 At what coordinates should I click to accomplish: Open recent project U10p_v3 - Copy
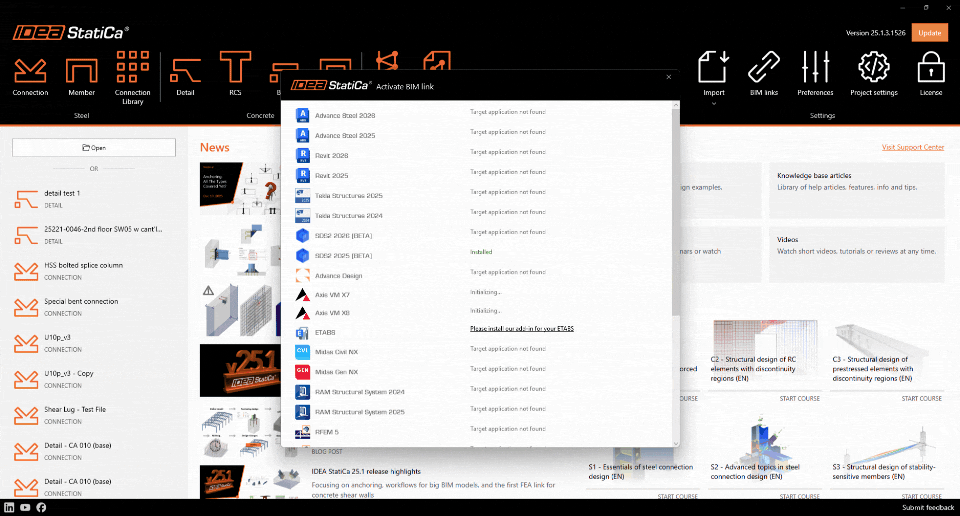(94, 380)
